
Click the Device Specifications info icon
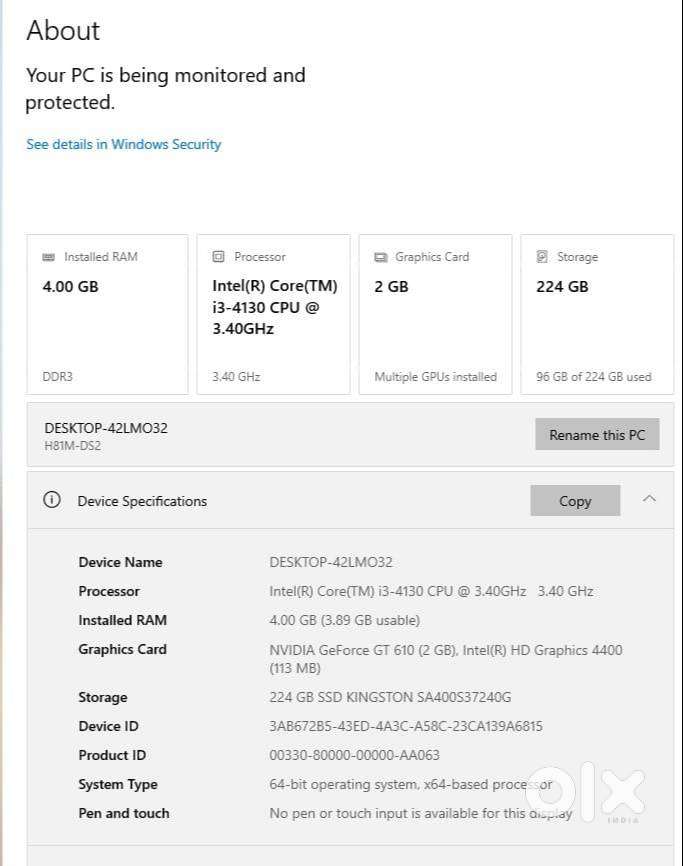point(52,500)
